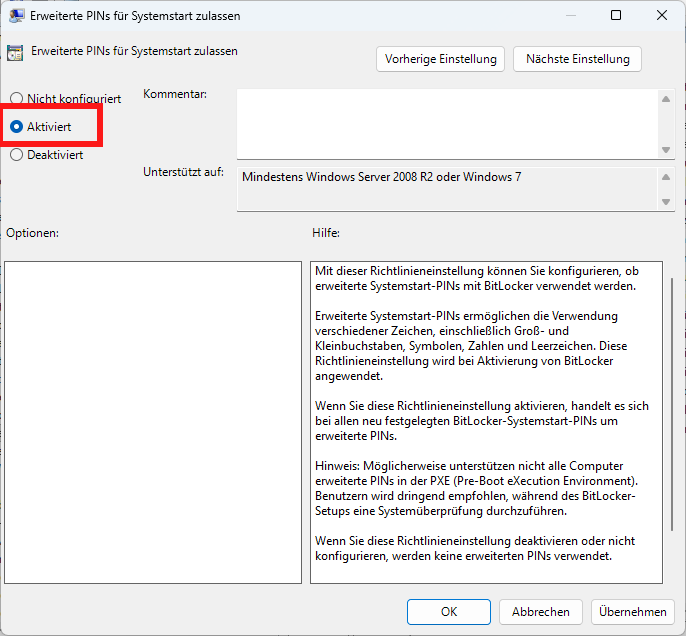Click the Hilfe panel vertical scrollbar
686x636 pixels.
click(672, 405)
